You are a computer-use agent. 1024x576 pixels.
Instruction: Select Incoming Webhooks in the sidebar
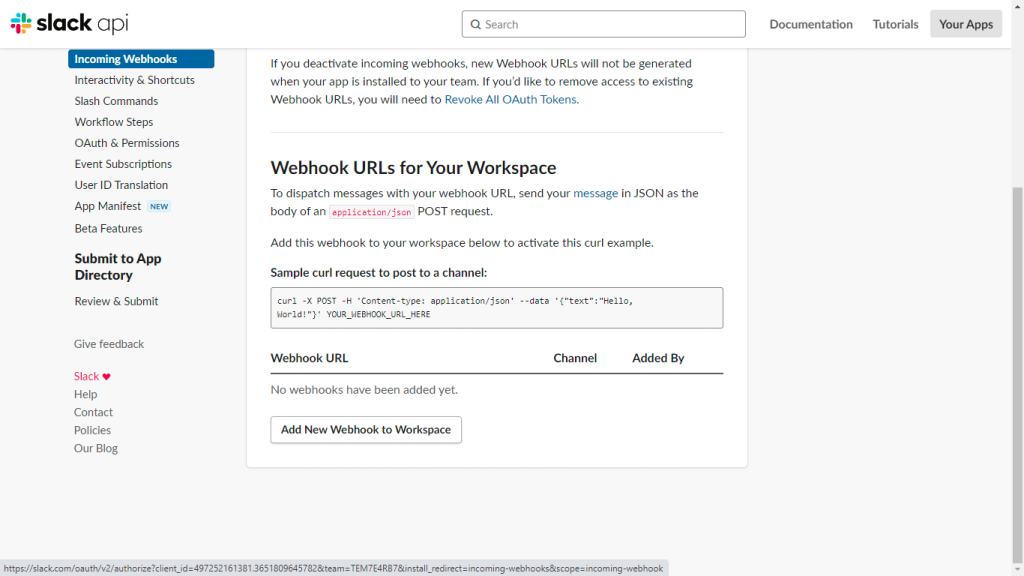[x=141, y=59]
